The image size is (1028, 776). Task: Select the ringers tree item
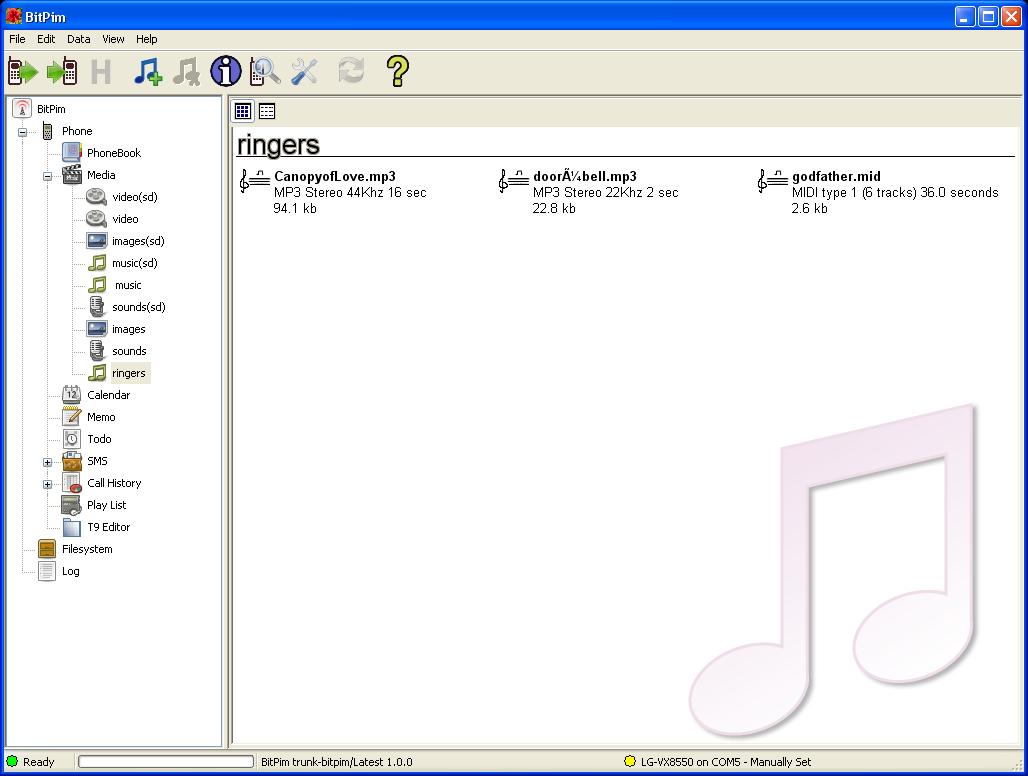[129, 373]
